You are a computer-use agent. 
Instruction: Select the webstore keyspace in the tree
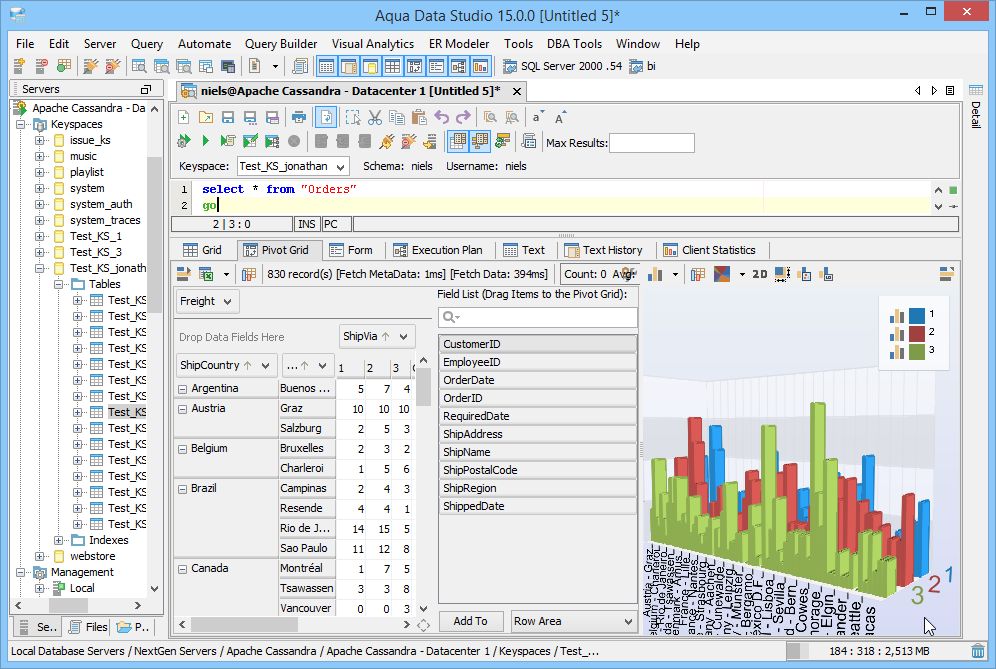(x=93, y=557)
